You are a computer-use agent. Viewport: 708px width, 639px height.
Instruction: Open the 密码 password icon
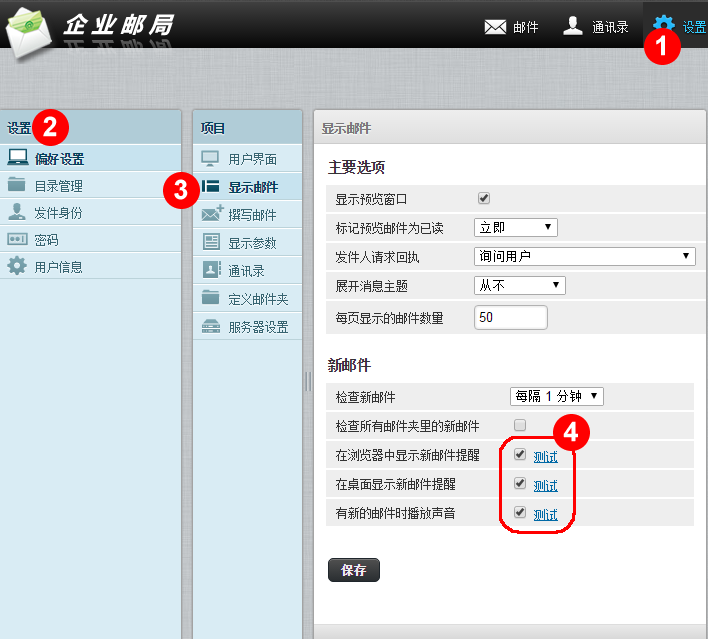[x=17, y=240]
